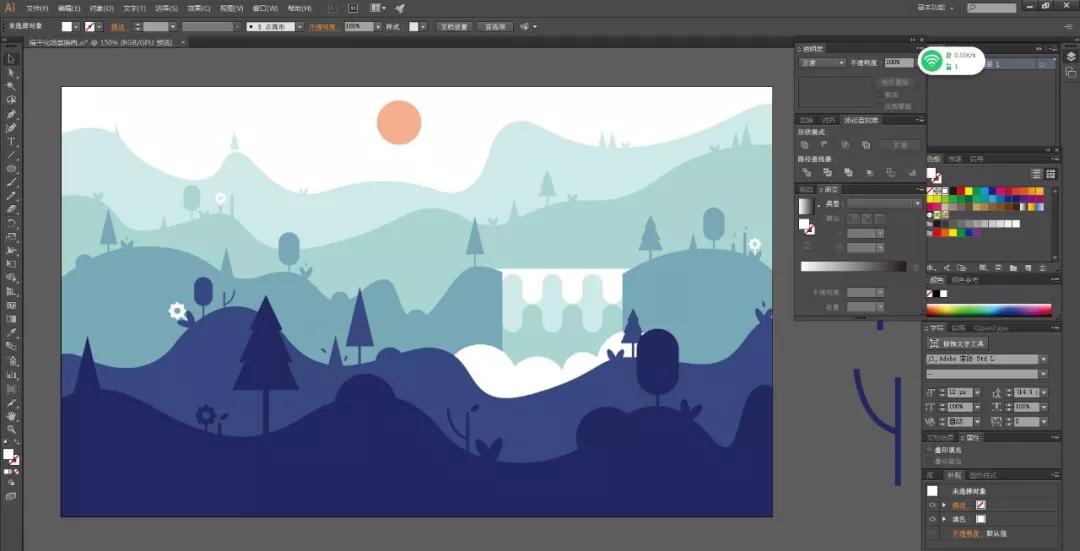
Task: Open the 文件(F) menu
Action: pos(37,8)
